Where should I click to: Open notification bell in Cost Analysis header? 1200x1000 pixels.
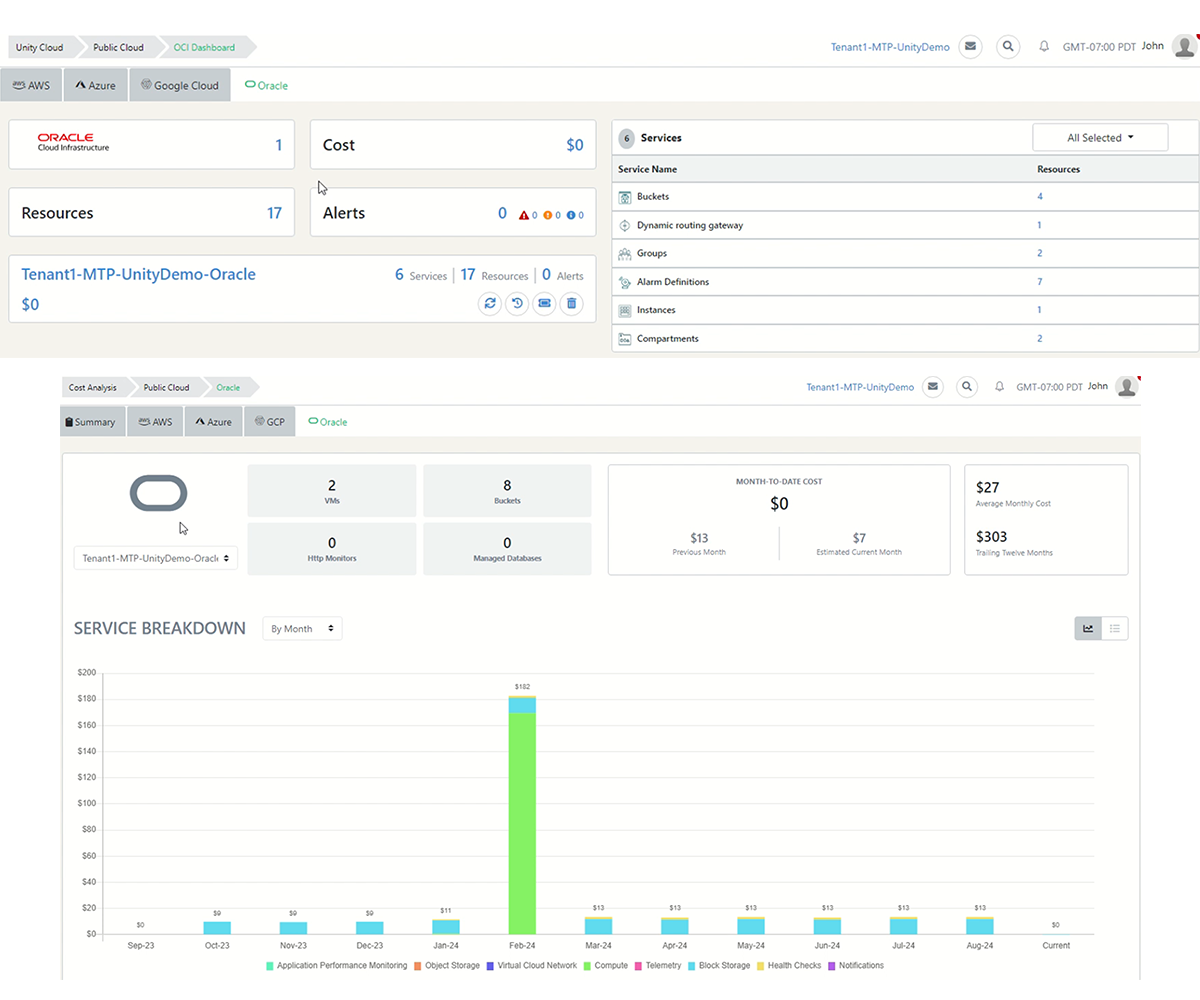click(999, 386)
